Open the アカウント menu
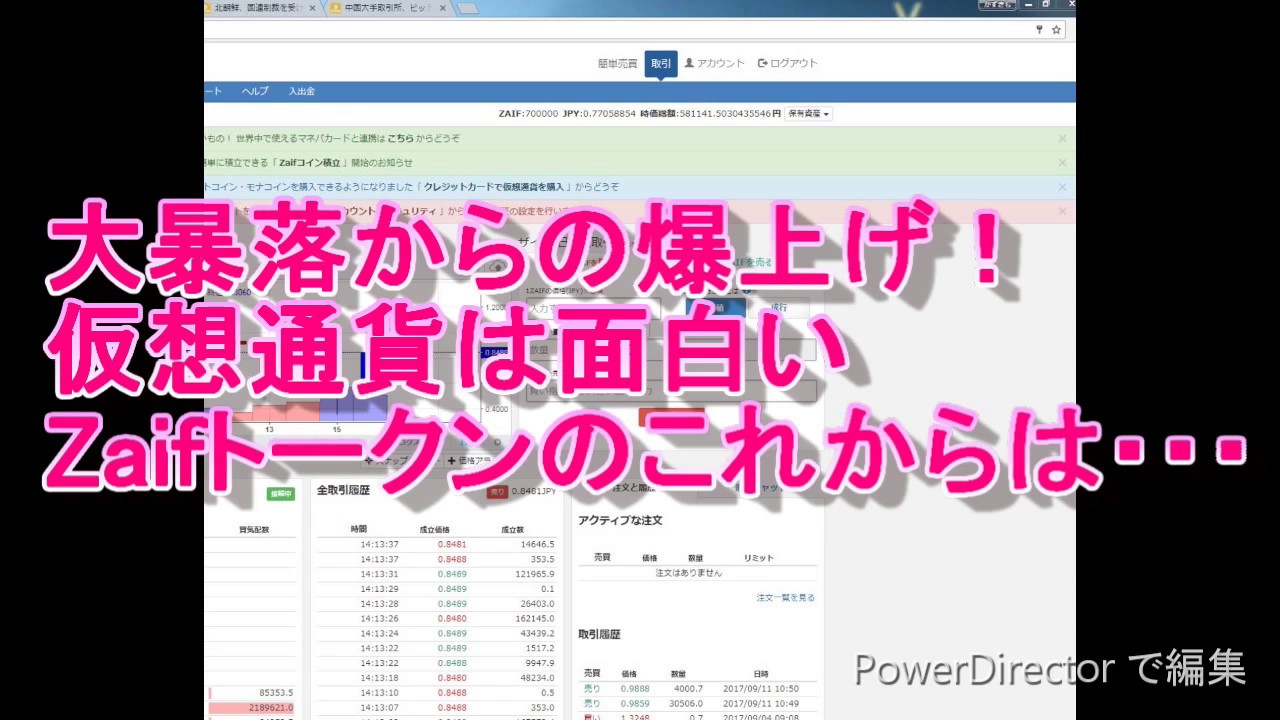 tap(715, 63)
